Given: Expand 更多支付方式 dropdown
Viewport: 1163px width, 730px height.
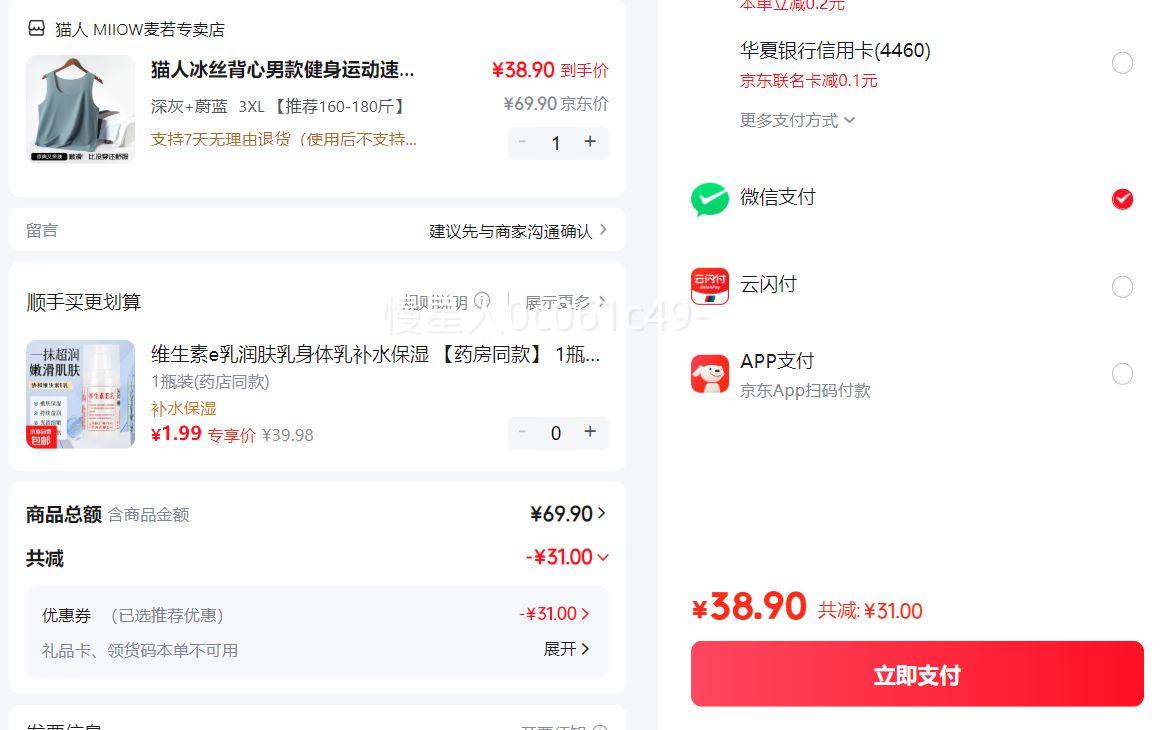Looking at the screenshot, I should [797, 120].
